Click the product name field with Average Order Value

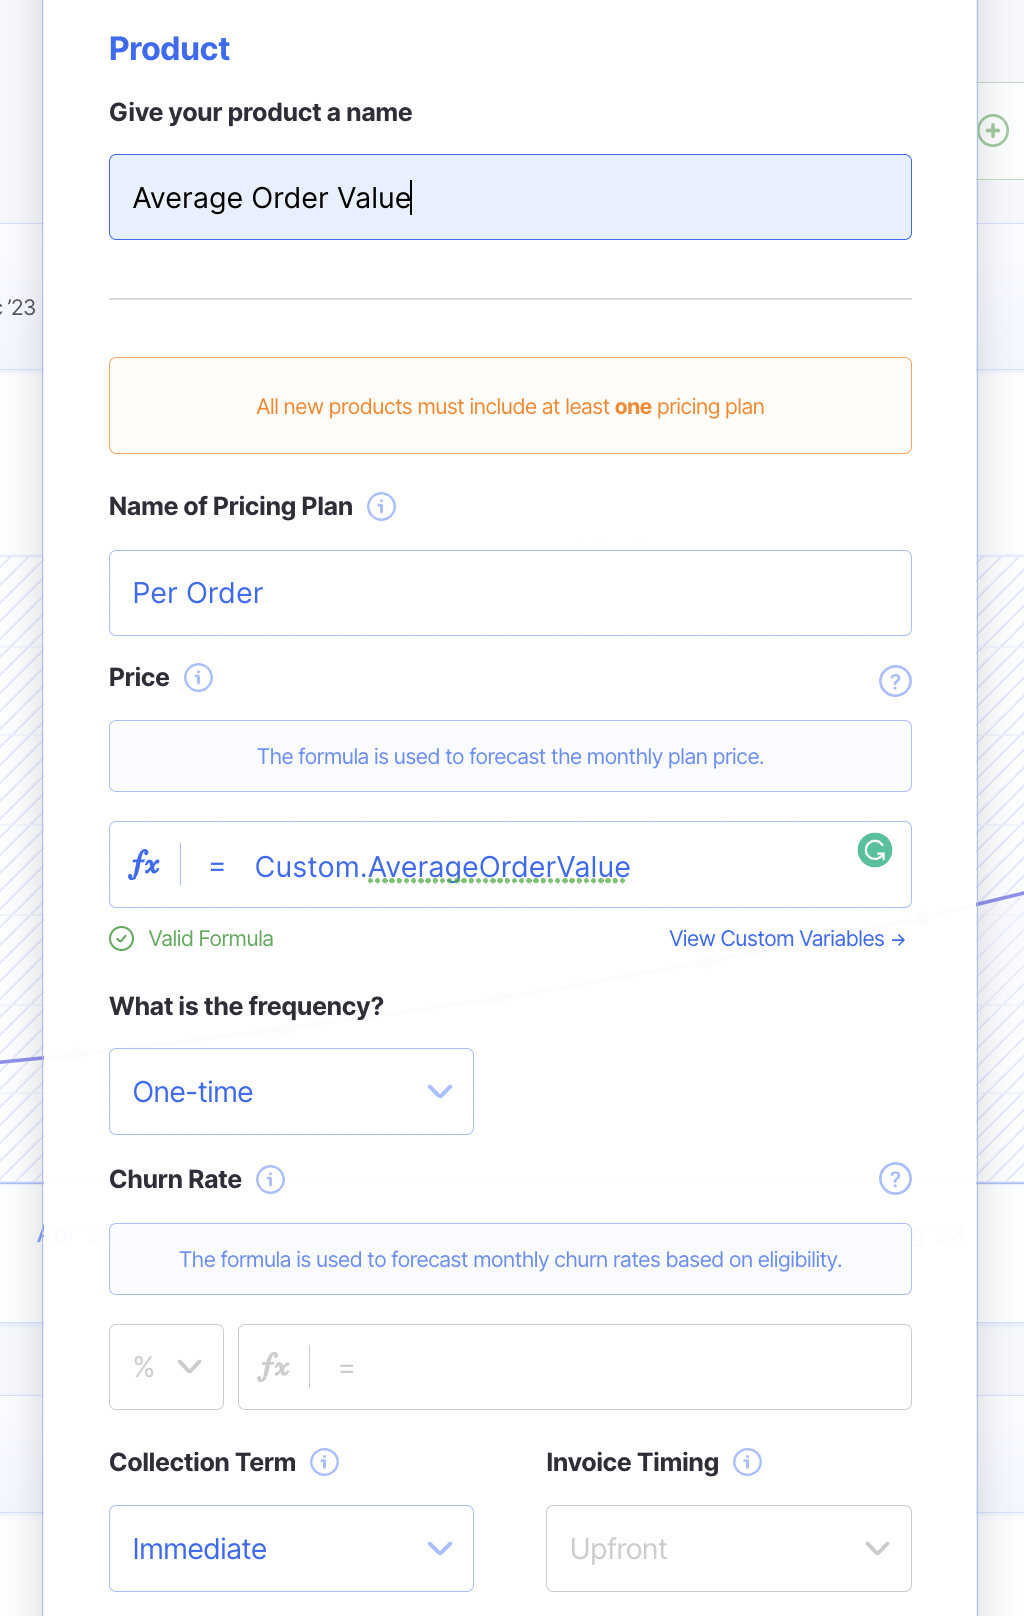(510, 197)
